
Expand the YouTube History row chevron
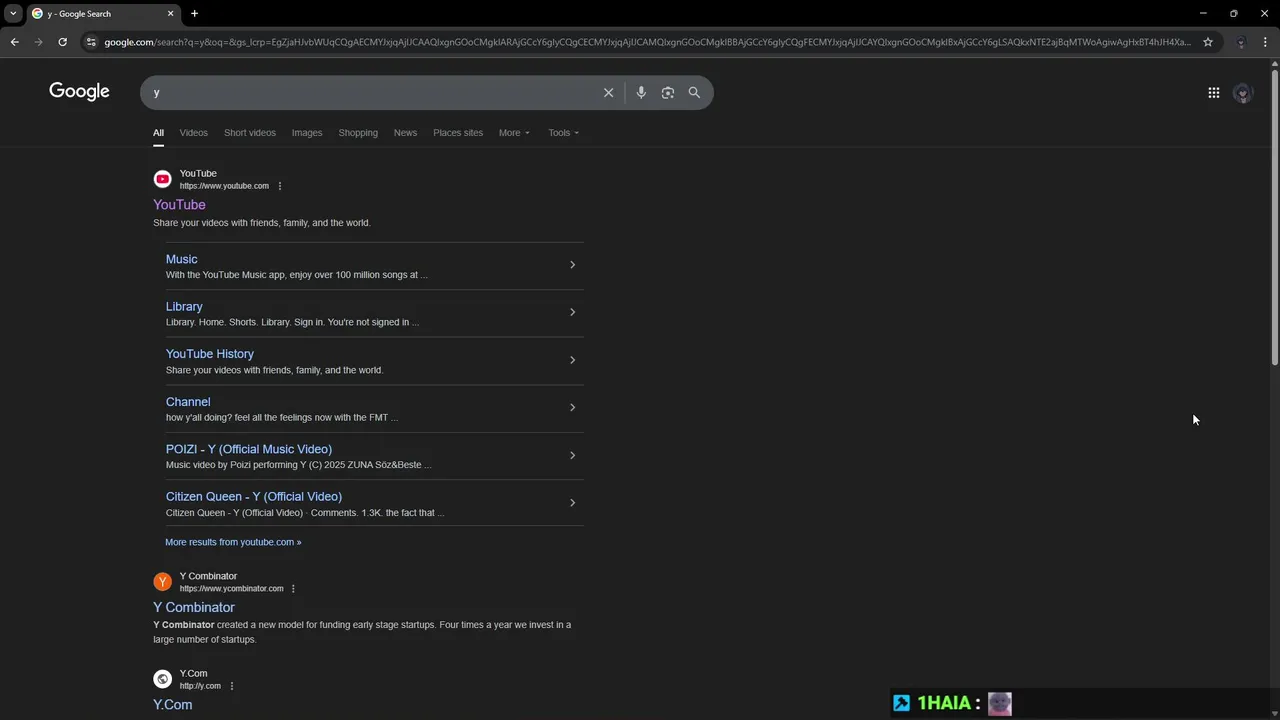(x=572, y=360)
